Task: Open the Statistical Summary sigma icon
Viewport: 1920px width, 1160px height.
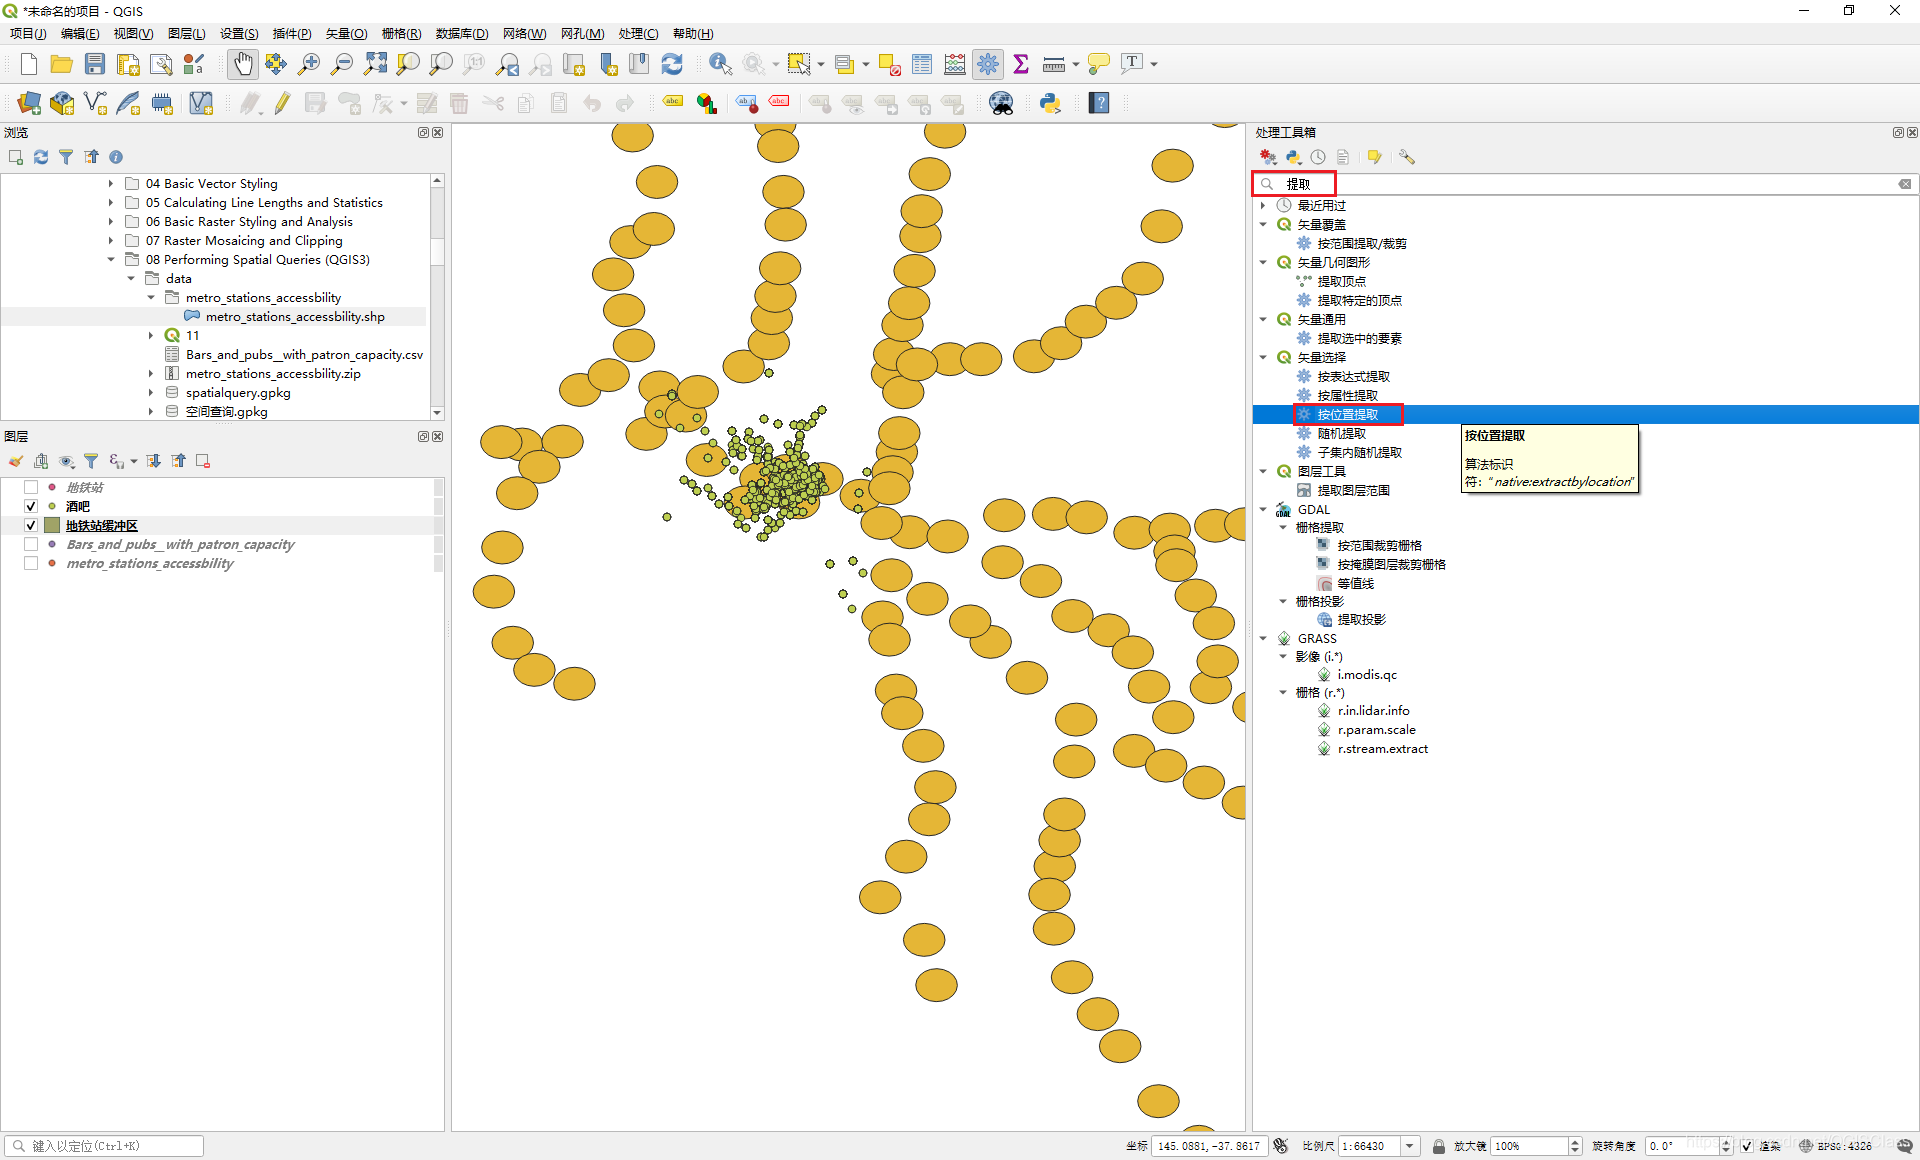Action: point(1021,64)
